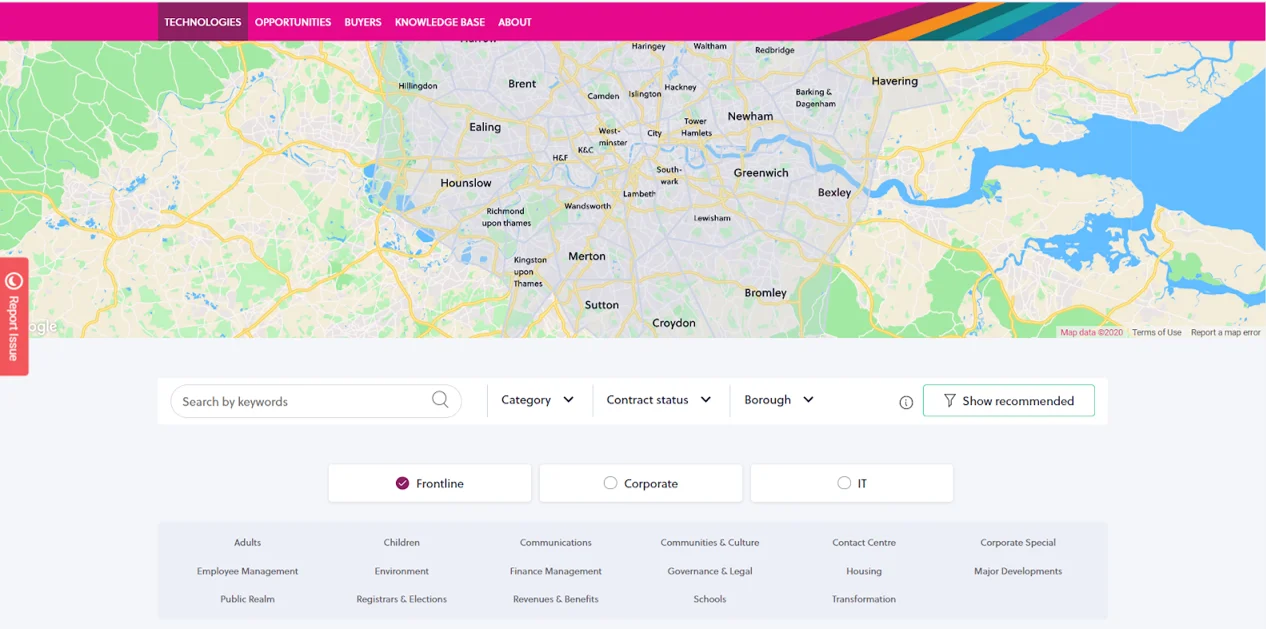Viewport: 1266px width, 629px height.
Task: Open the About nav item
Action: coord(515,22)
